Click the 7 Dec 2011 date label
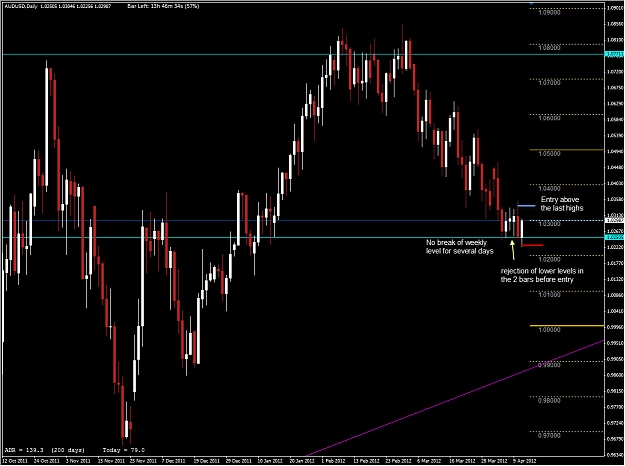This screenshot has width=625, height=466. [175, 460]
